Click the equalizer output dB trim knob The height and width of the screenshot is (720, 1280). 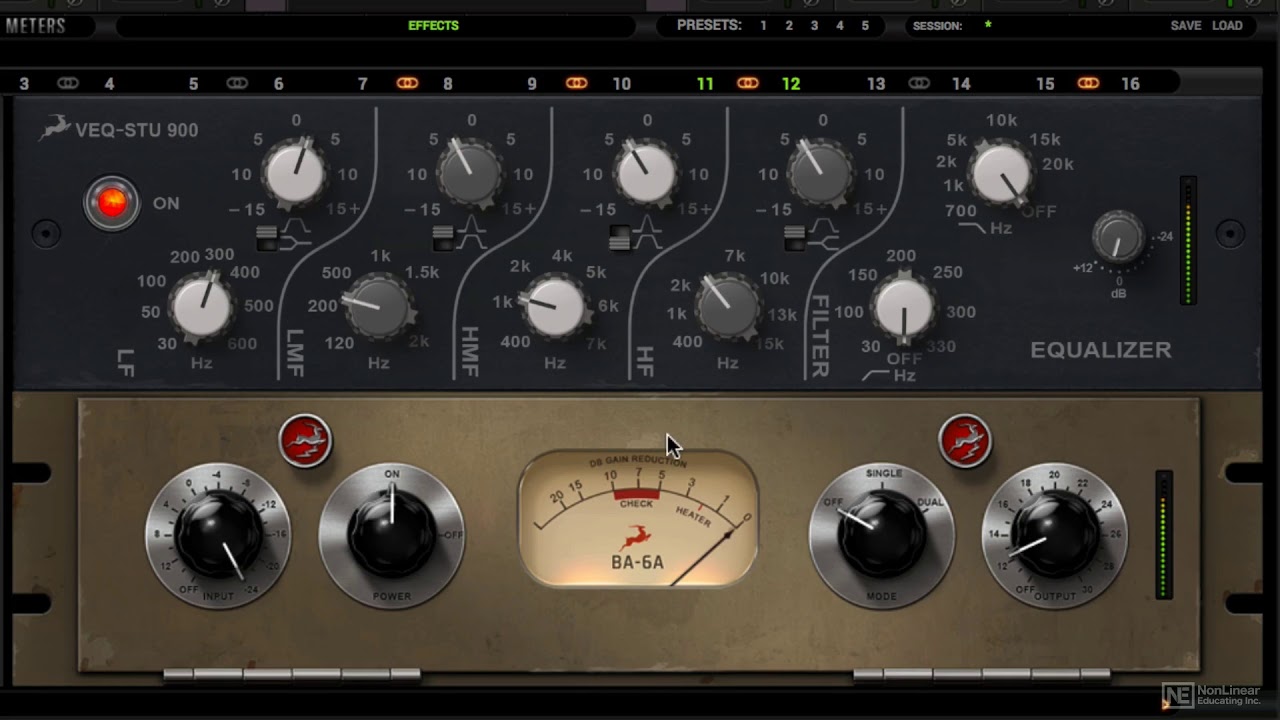coord(1118,238)
